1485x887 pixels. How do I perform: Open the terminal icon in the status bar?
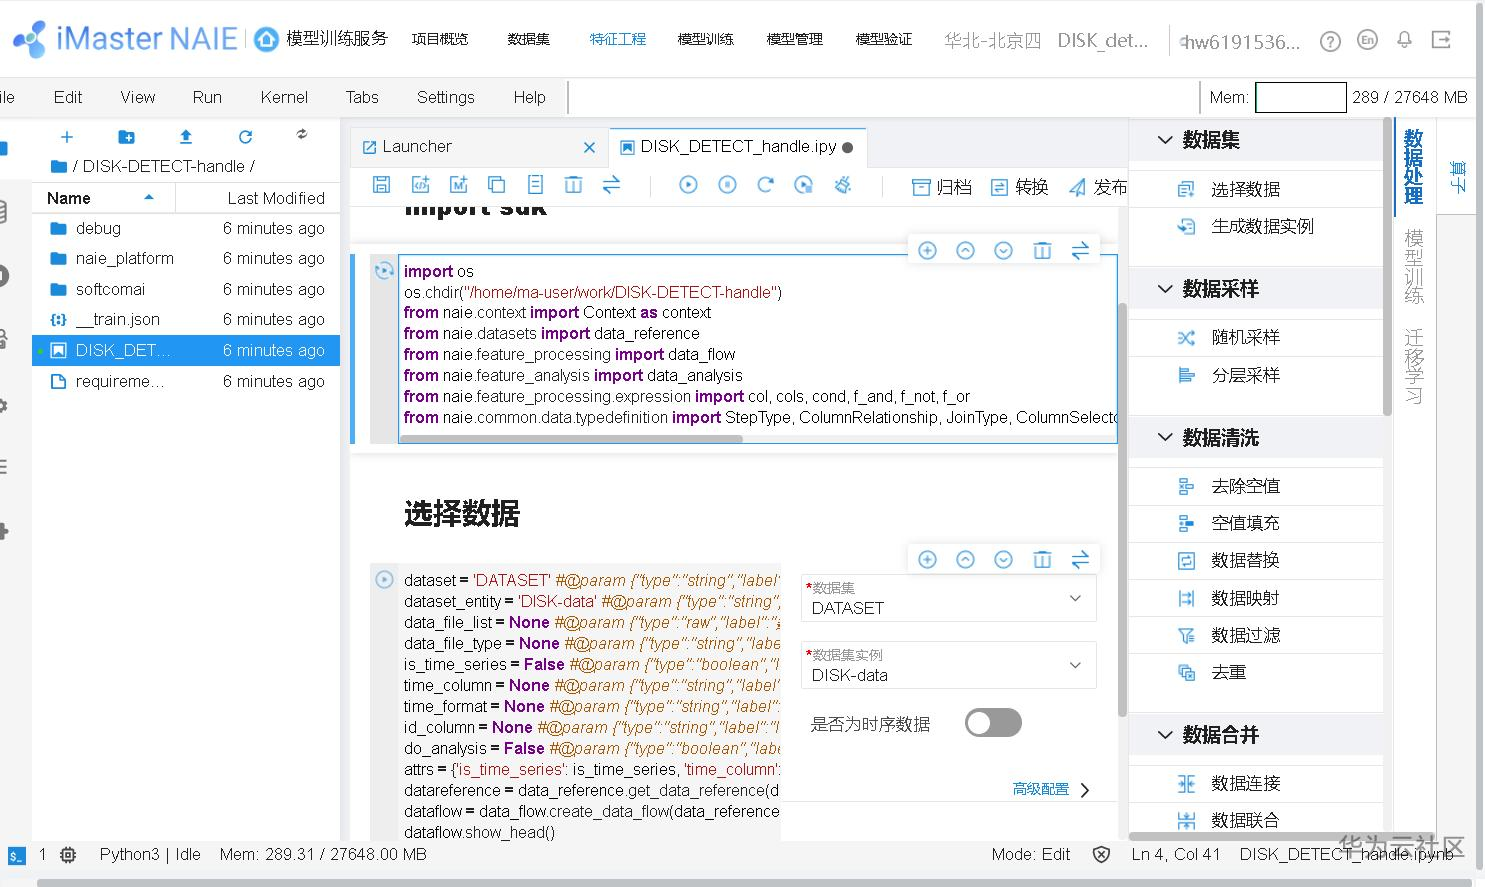click(16, 855)
